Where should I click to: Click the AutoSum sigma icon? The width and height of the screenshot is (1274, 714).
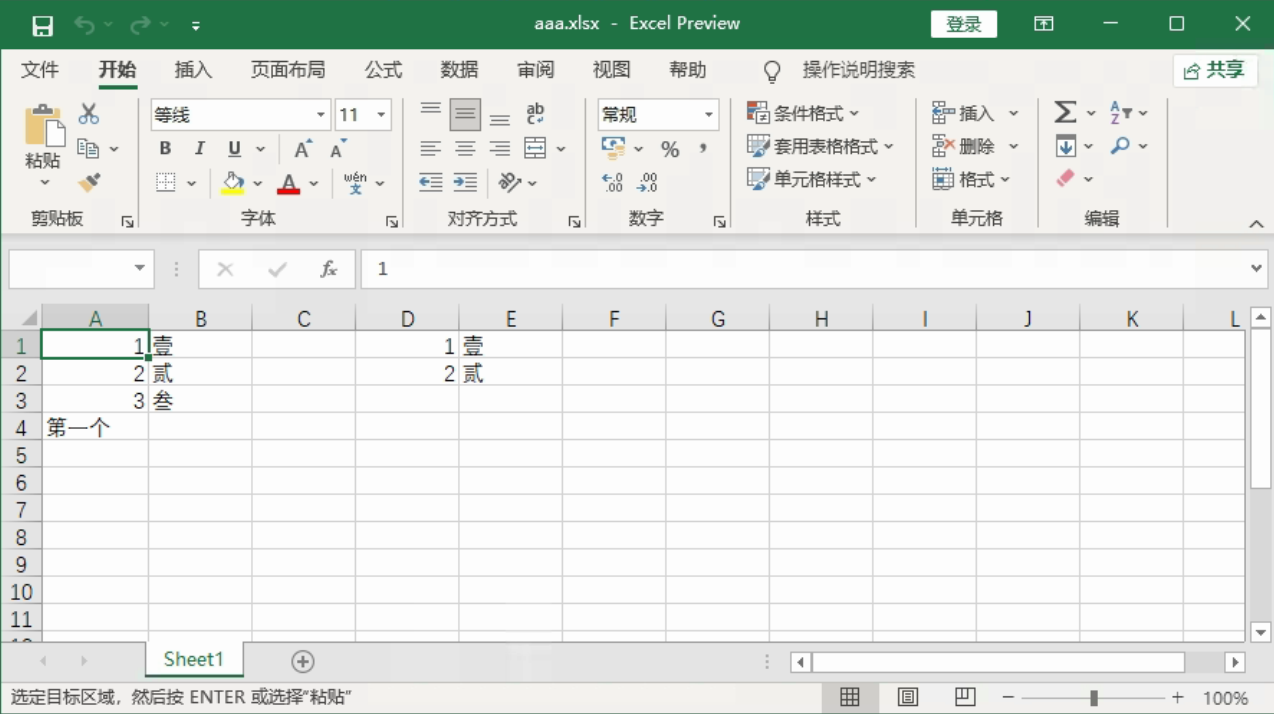pyautogui.click(x=1065, y=113)
